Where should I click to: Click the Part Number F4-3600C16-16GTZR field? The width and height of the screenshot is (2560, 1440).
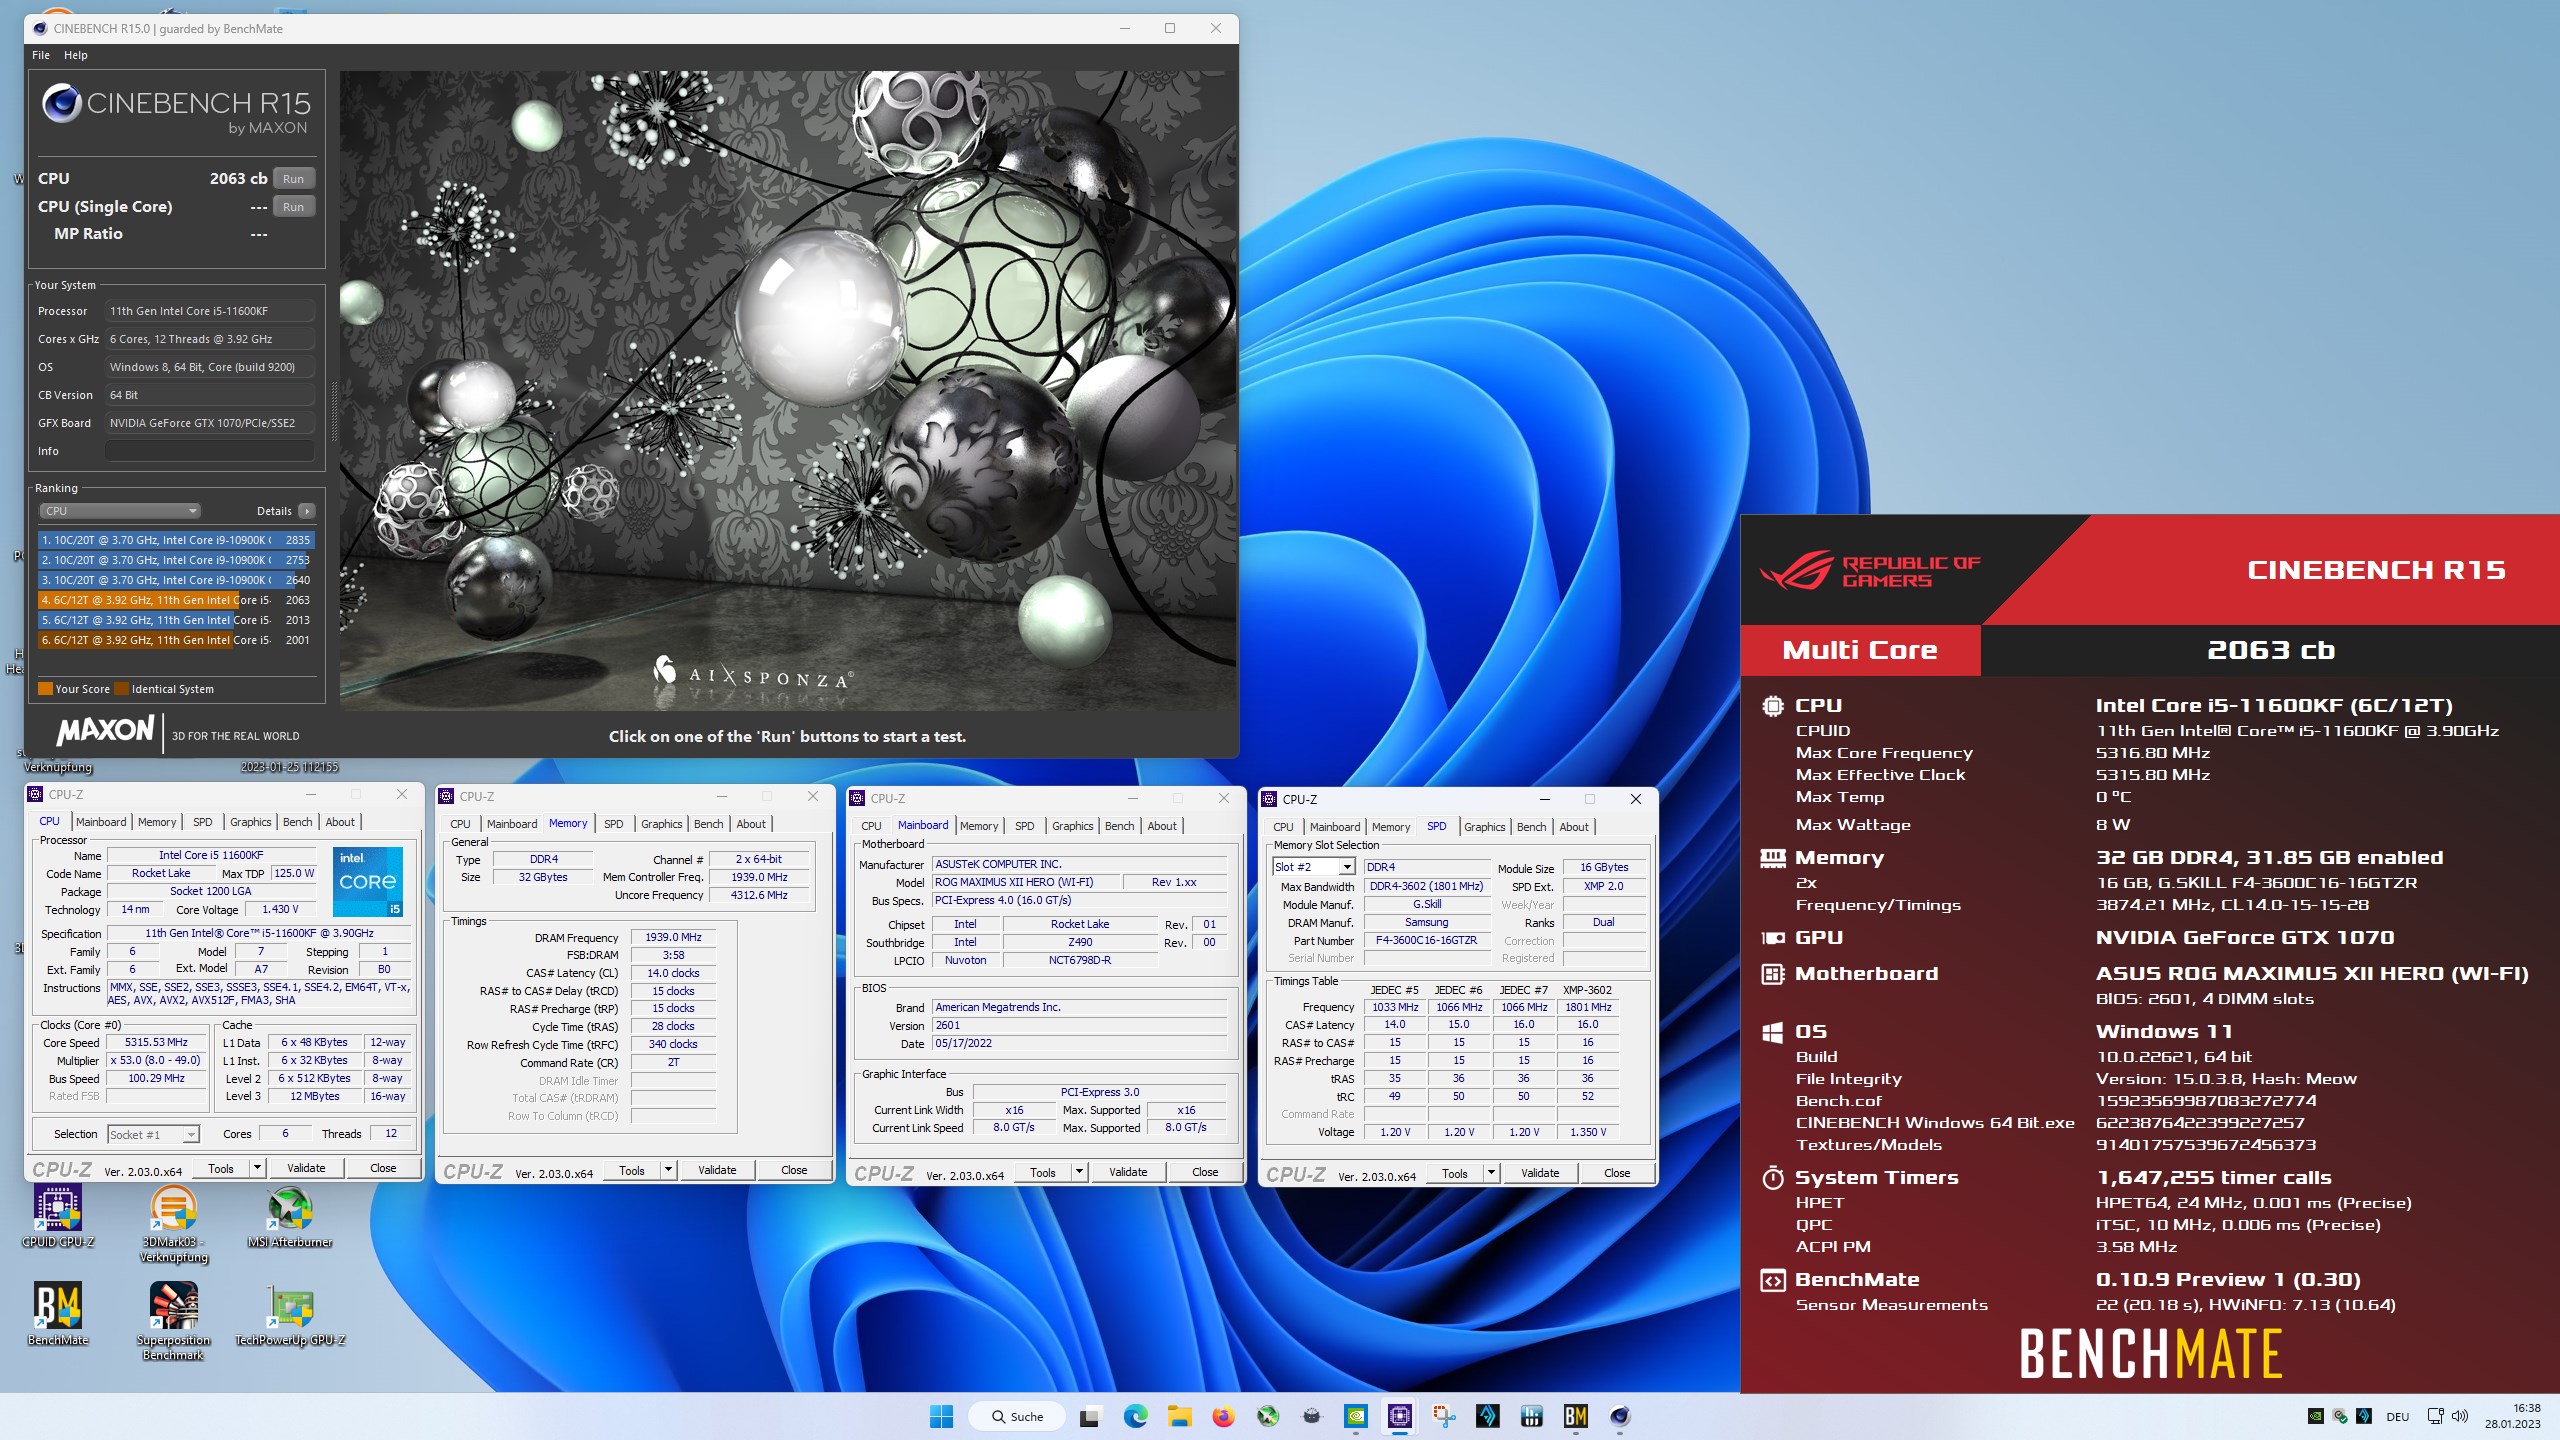pos(1426,940)
